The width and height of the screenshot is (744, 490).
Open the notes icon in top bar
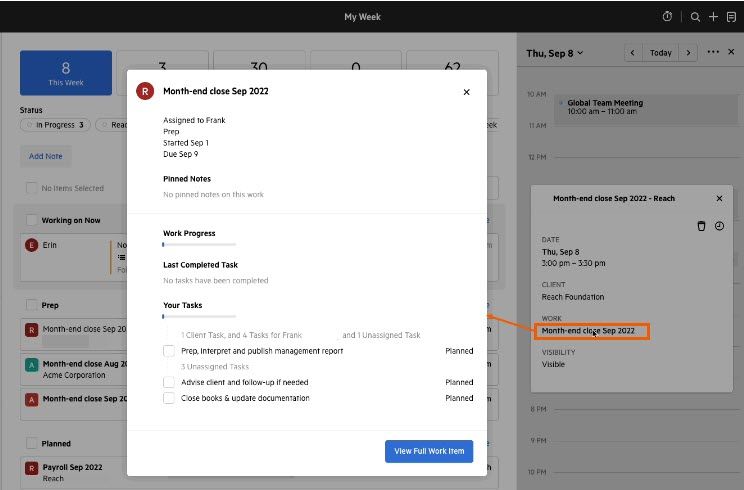[x=730, y=17]
